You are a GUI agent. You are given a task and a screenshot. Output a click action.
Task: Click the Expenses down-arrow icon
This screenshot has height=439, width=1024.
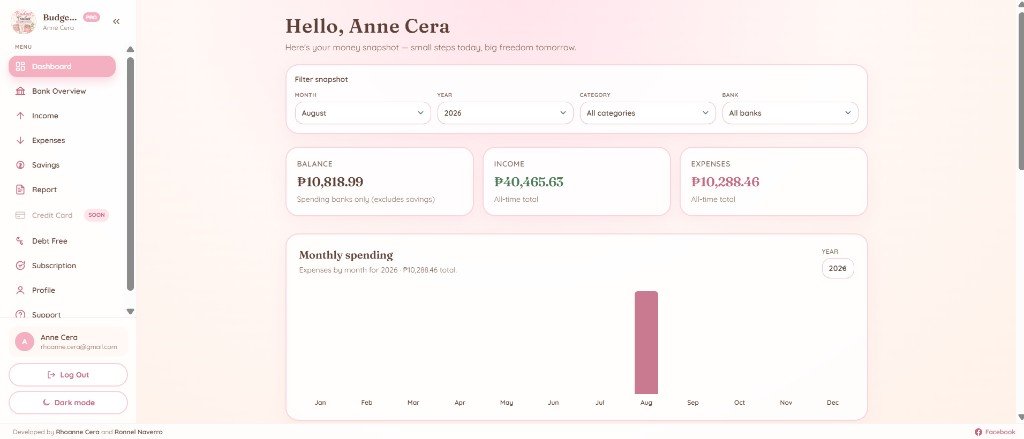click(20, 140)
